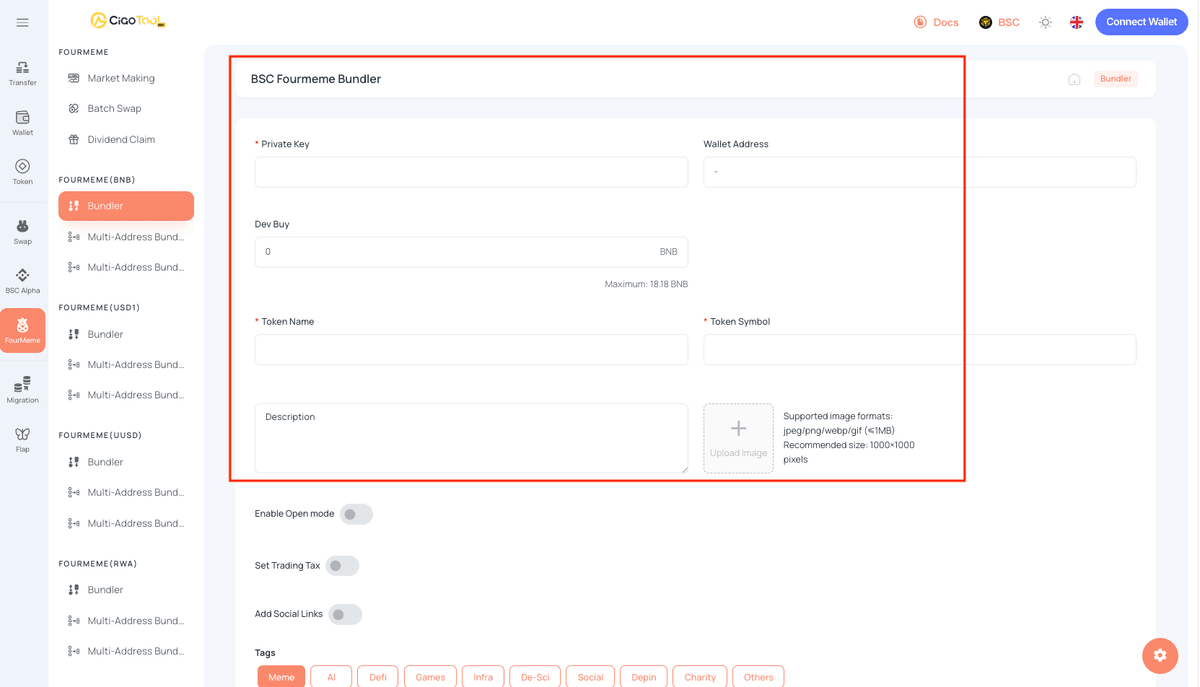The width and height of the screenshot is (1200, 687).
Task: Select the FourMeme sidebar icon
Action: [22, 331]
